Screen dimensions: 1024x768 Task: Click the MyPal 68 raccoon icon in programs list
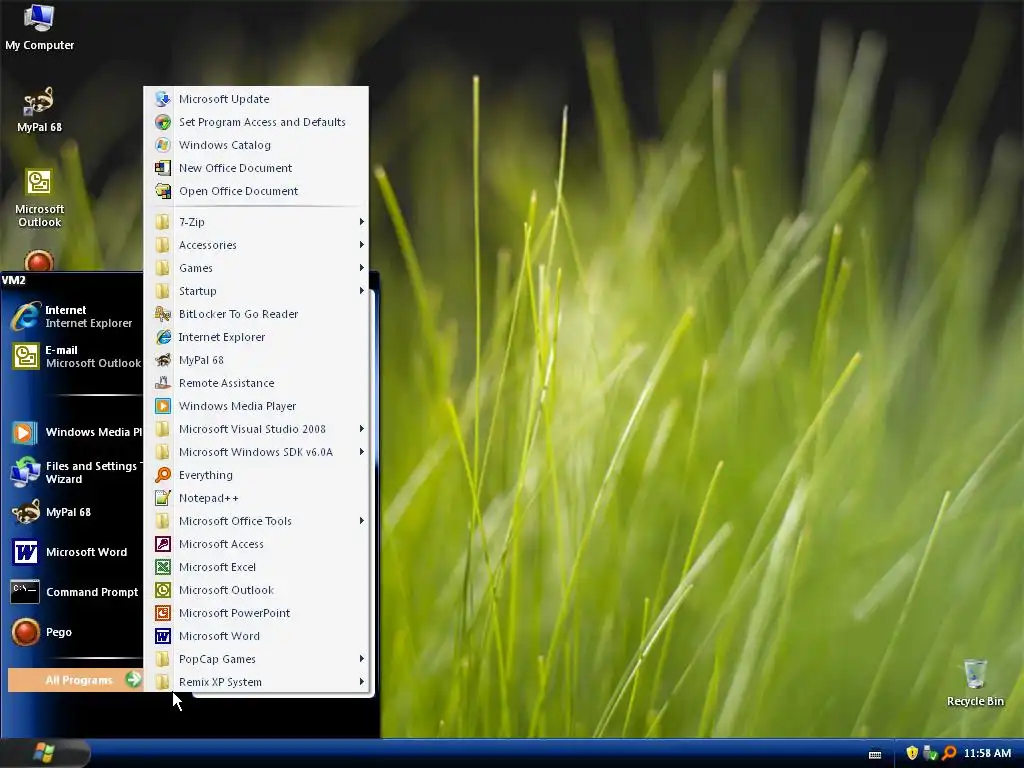163,360
